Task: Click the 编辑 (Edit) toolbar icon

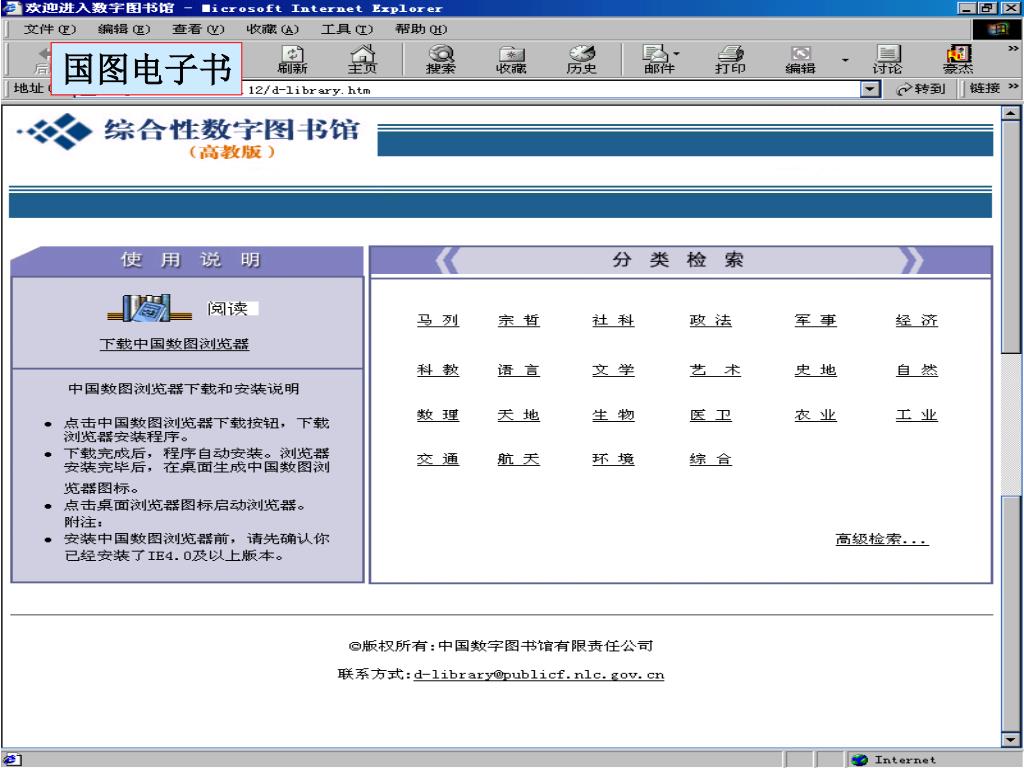Action: [x=801, y=59]
